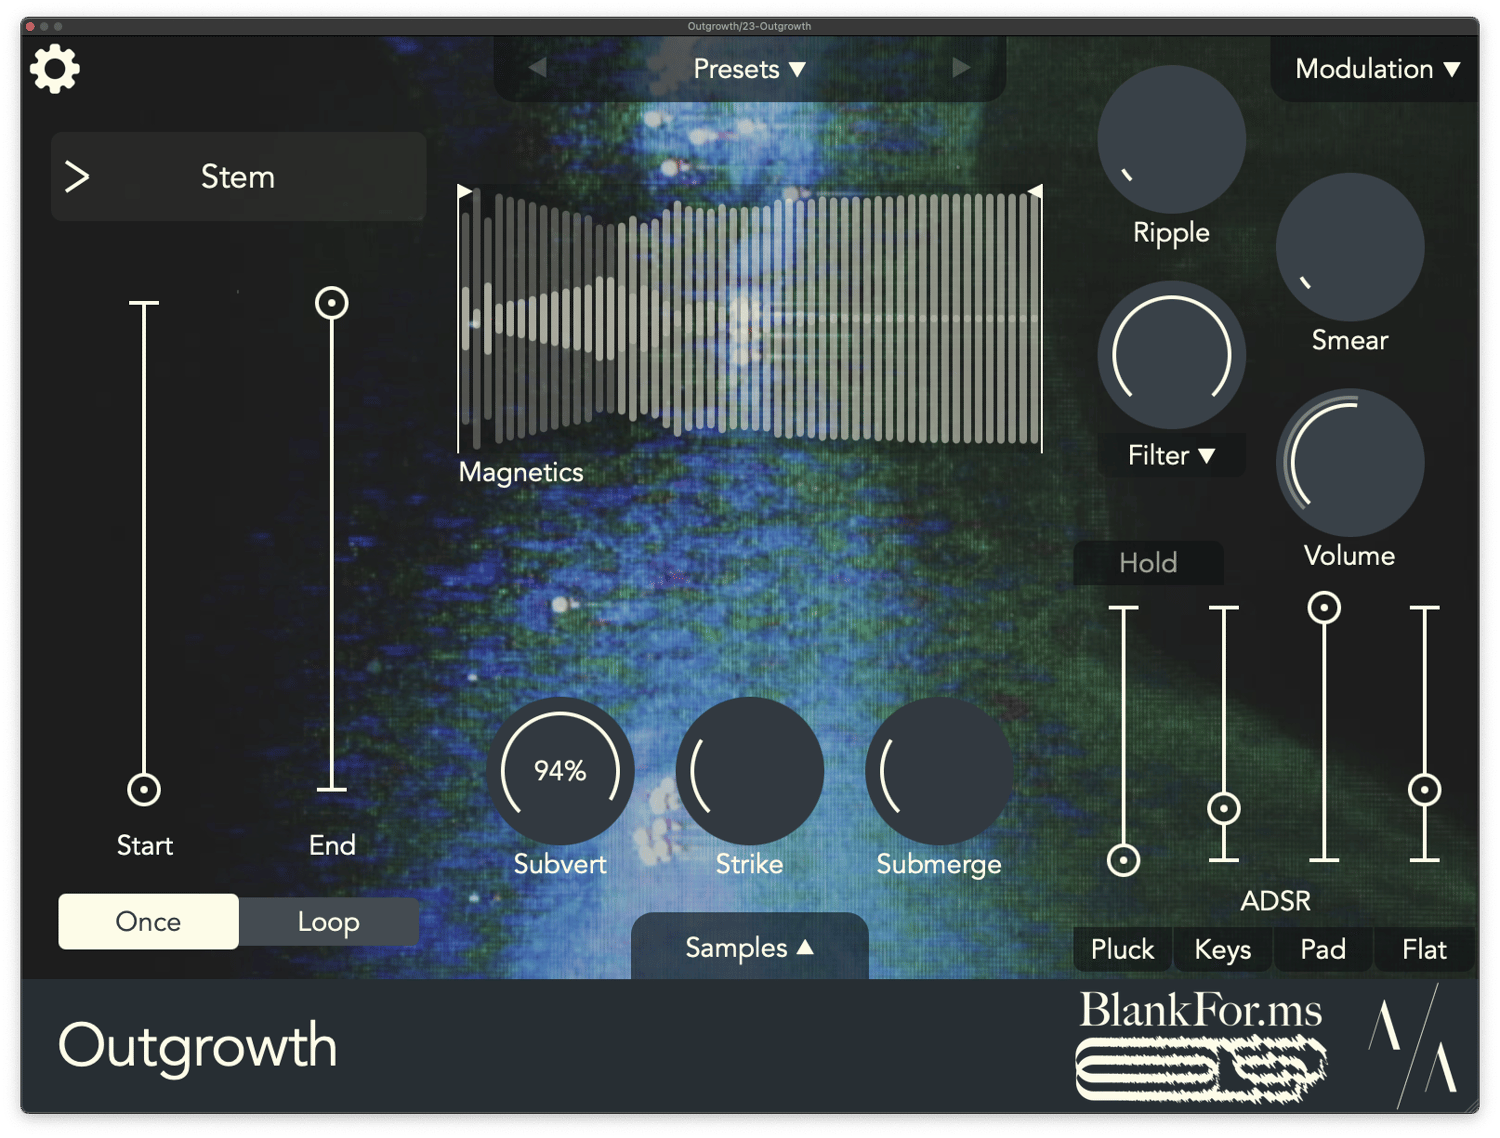Viewport: 1500px width, 1138px height.
Task: Click the ADSR sustain slider handle
Action: point(1324,607)
